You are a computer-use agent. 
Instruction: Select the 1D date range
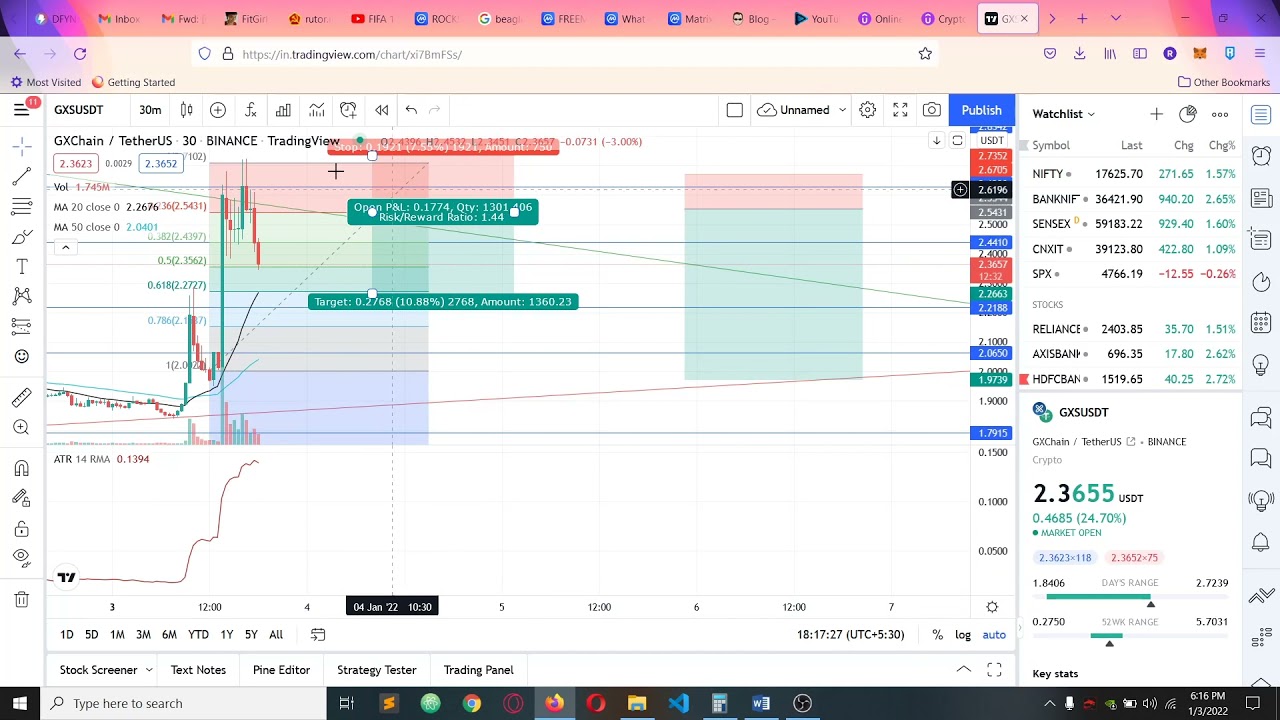pyautogui.click(x=66, y=635)
